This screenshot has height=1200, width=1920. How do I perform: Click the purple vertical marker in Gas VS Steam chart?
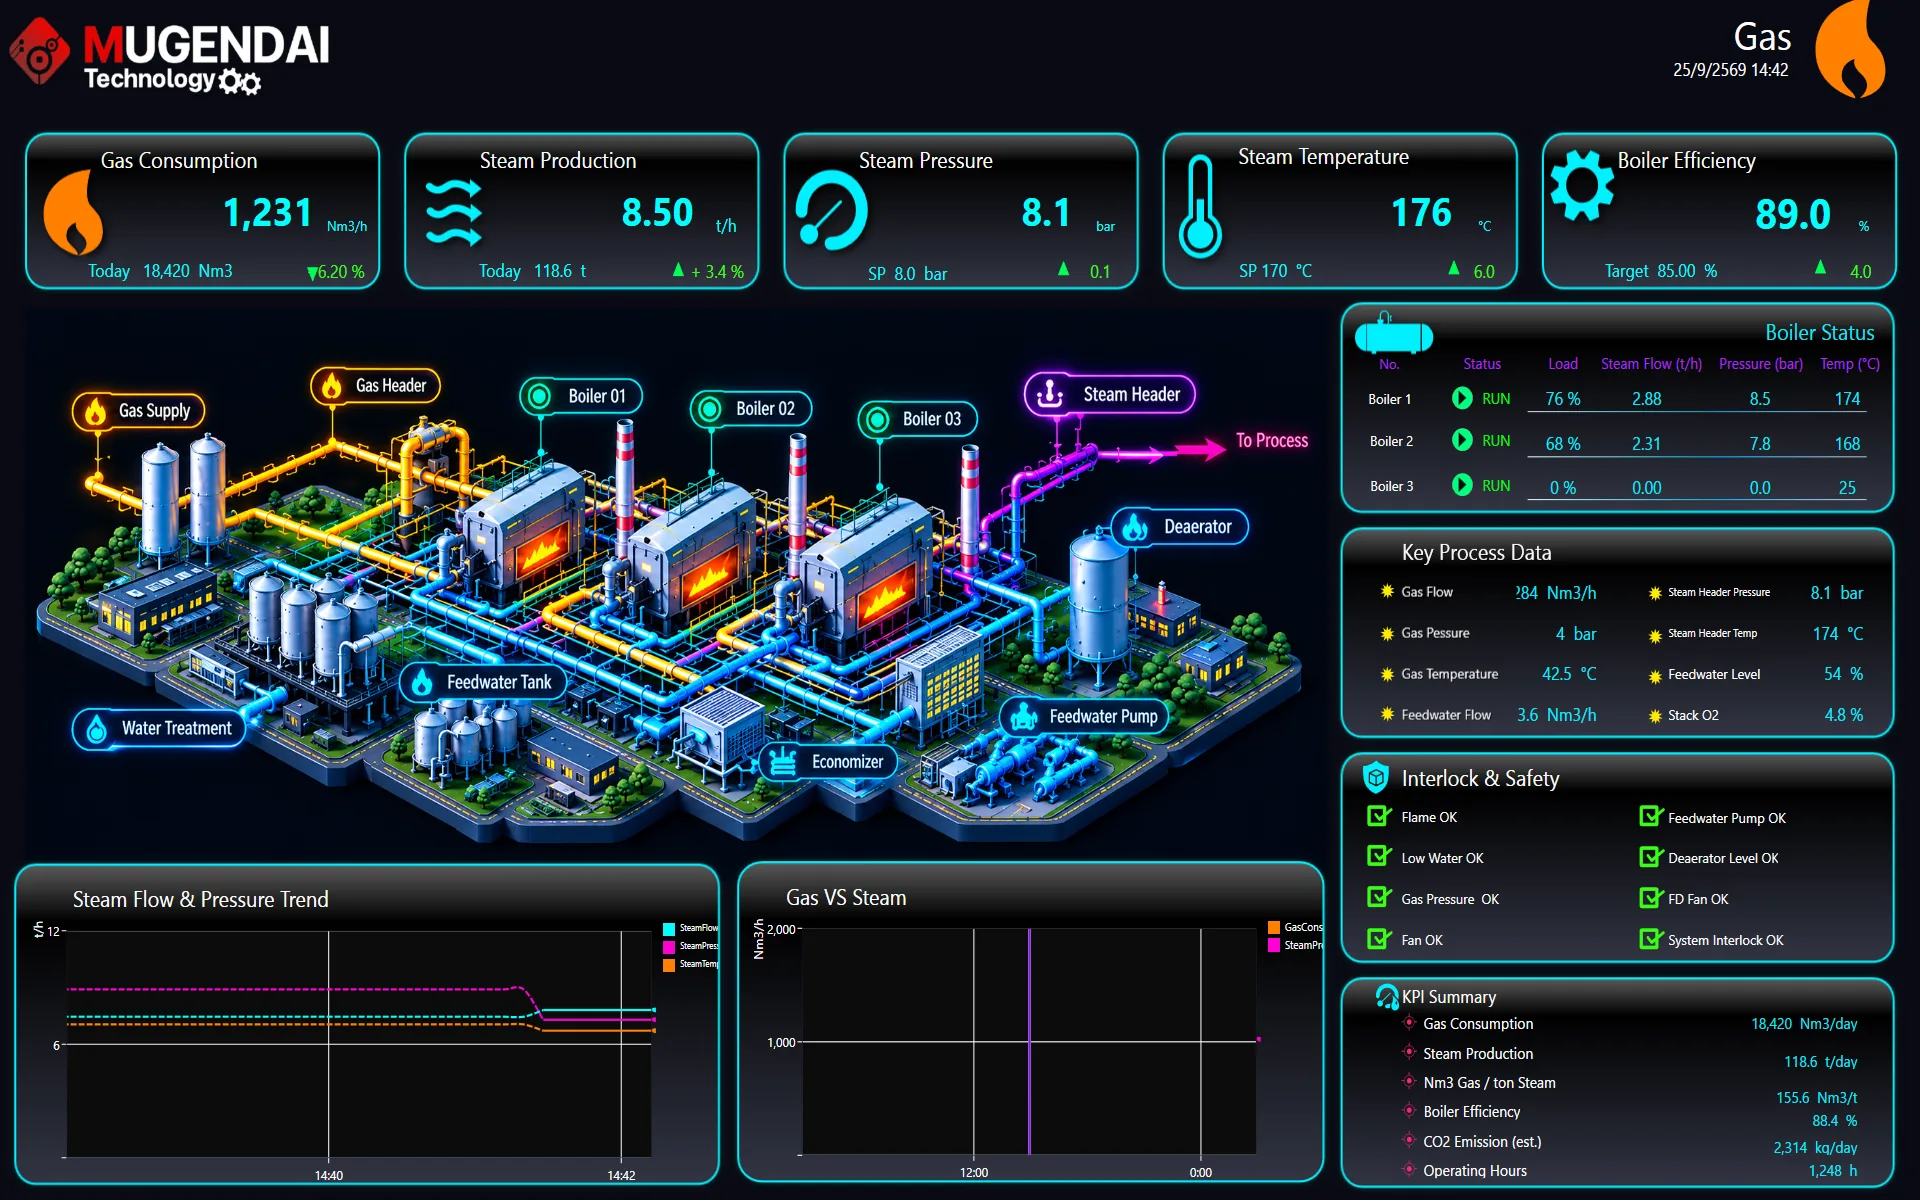coord(1029,1040)
